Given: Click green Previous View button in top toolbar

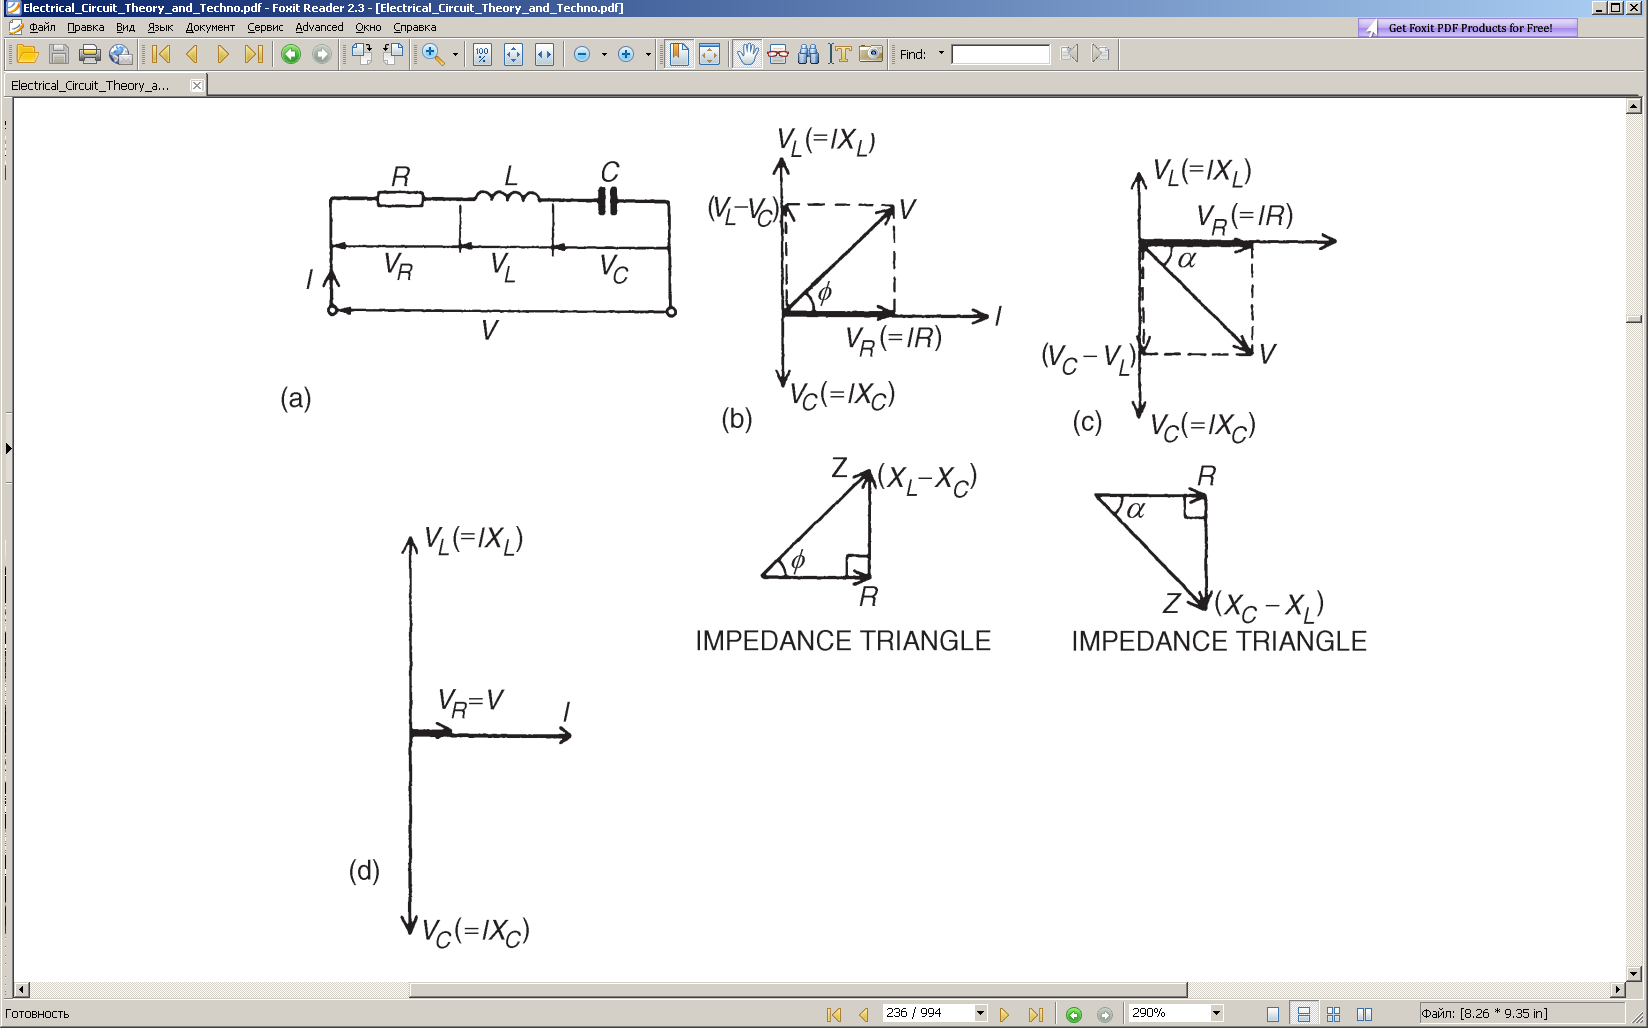Looking at the screenshot, I should [291, 54].
